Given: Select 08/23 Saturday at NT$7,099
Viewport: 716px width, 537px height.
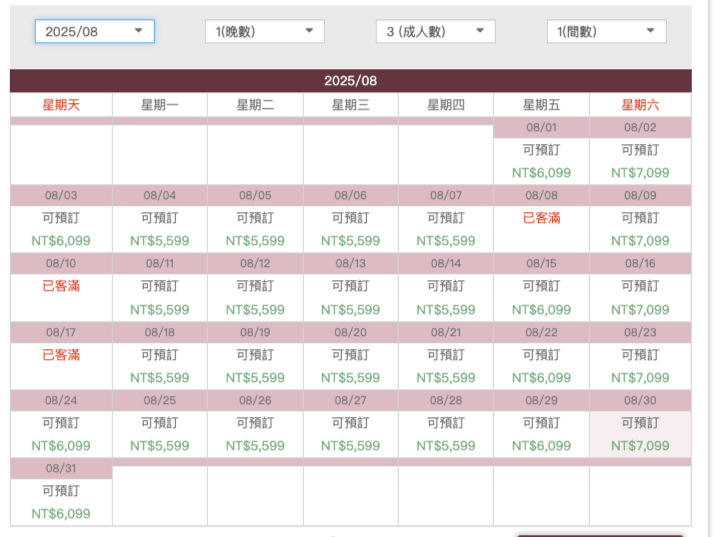Looking at the screenshot, I should pyautogui.click(x=640, y=366).
